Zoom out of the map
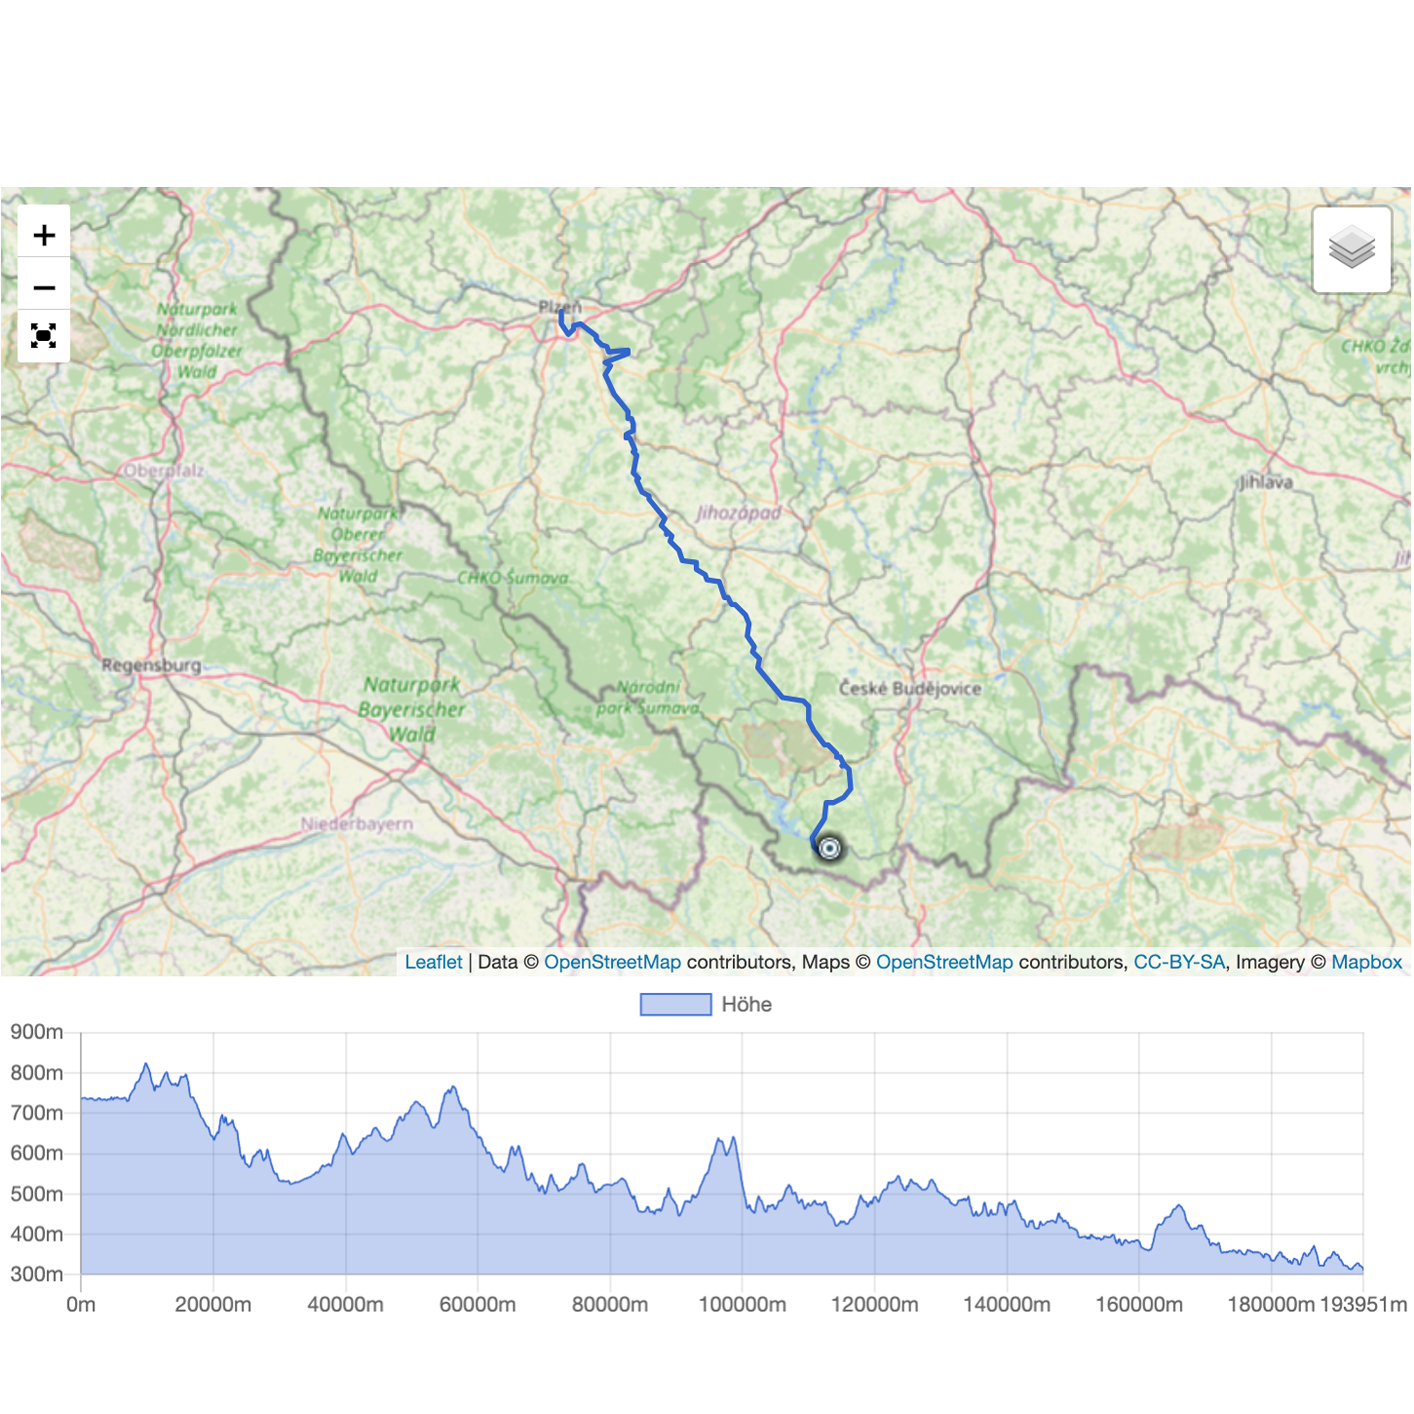Viewport: 1414px width, 1414px height. point(44,288)
